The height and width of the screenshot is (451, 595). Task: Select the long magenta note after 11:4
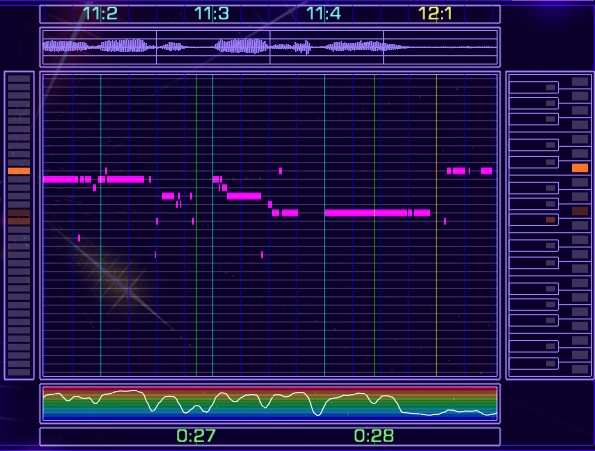(x=366, y=213)
